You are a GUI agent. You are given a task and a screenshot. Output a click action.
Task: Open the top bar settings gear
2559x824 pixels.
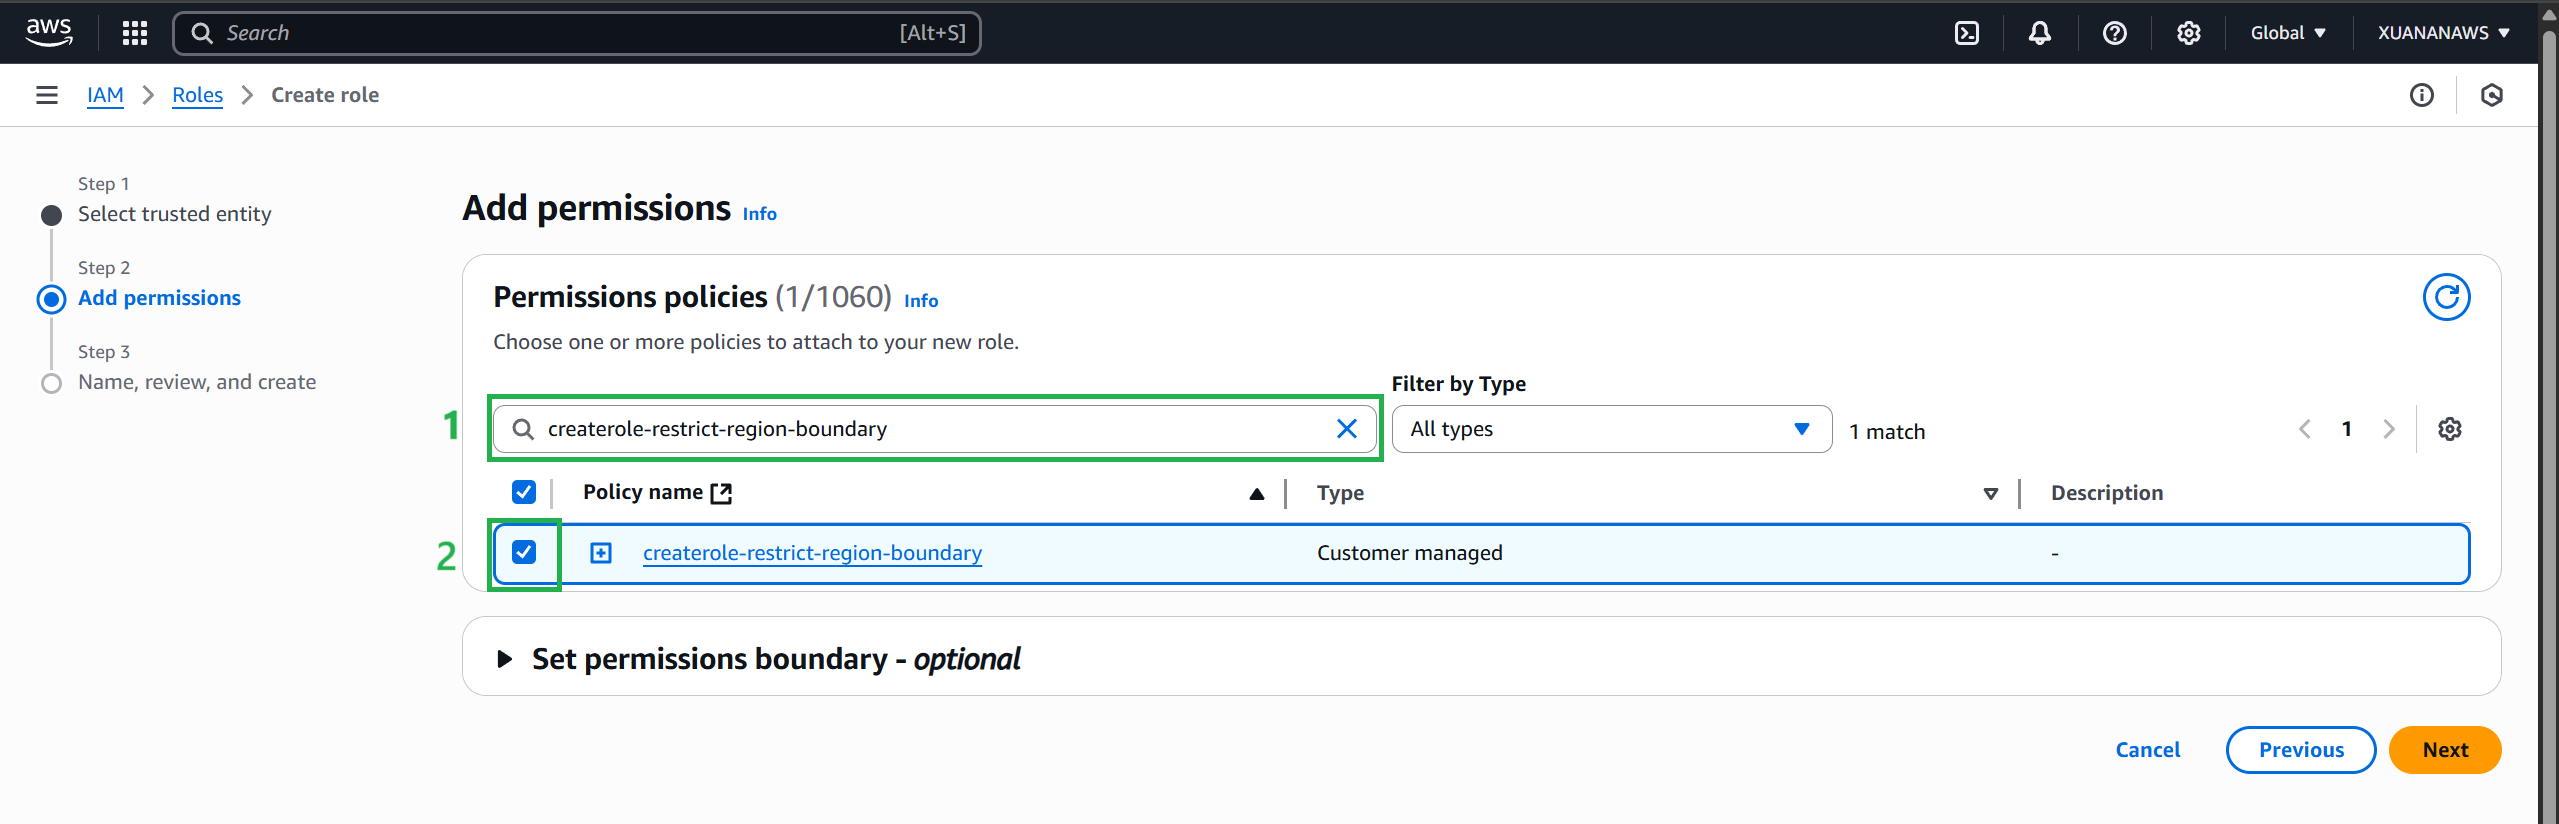2188,33
